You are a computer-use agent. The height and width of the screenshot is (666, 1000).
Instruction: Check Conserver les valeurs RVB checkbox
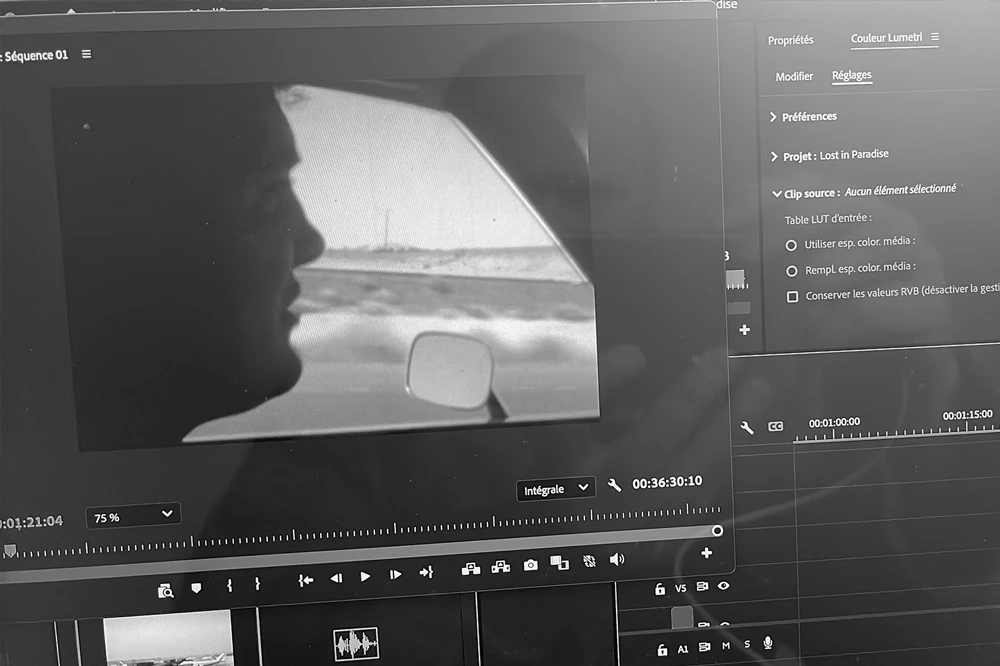(792, 297)
